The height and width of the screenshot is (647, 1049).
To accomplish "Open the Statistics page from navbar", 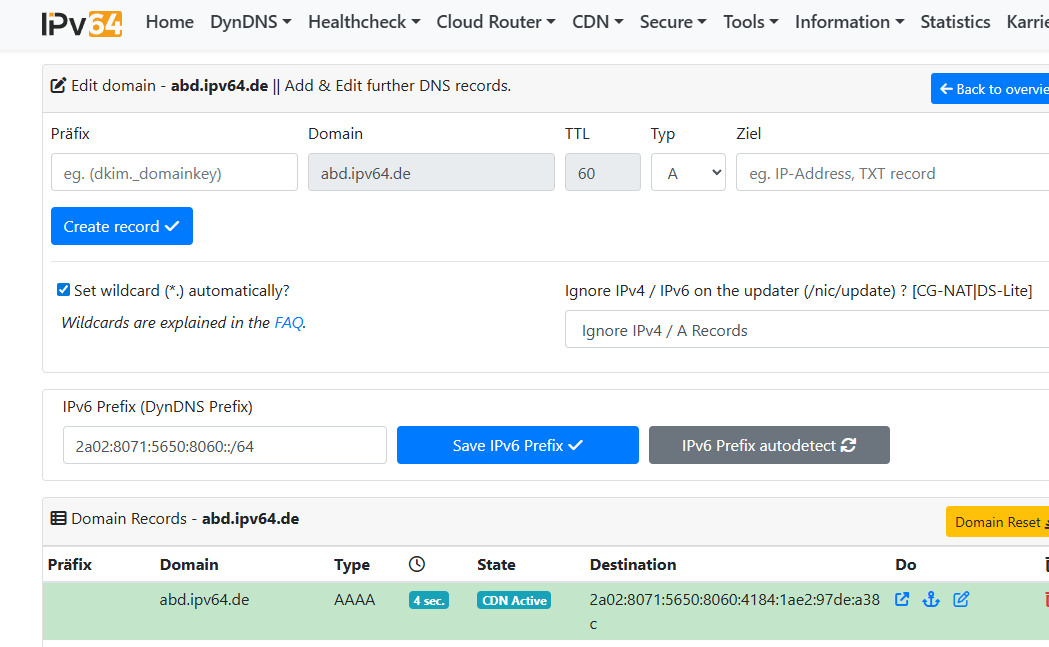I will pos(955,22).
